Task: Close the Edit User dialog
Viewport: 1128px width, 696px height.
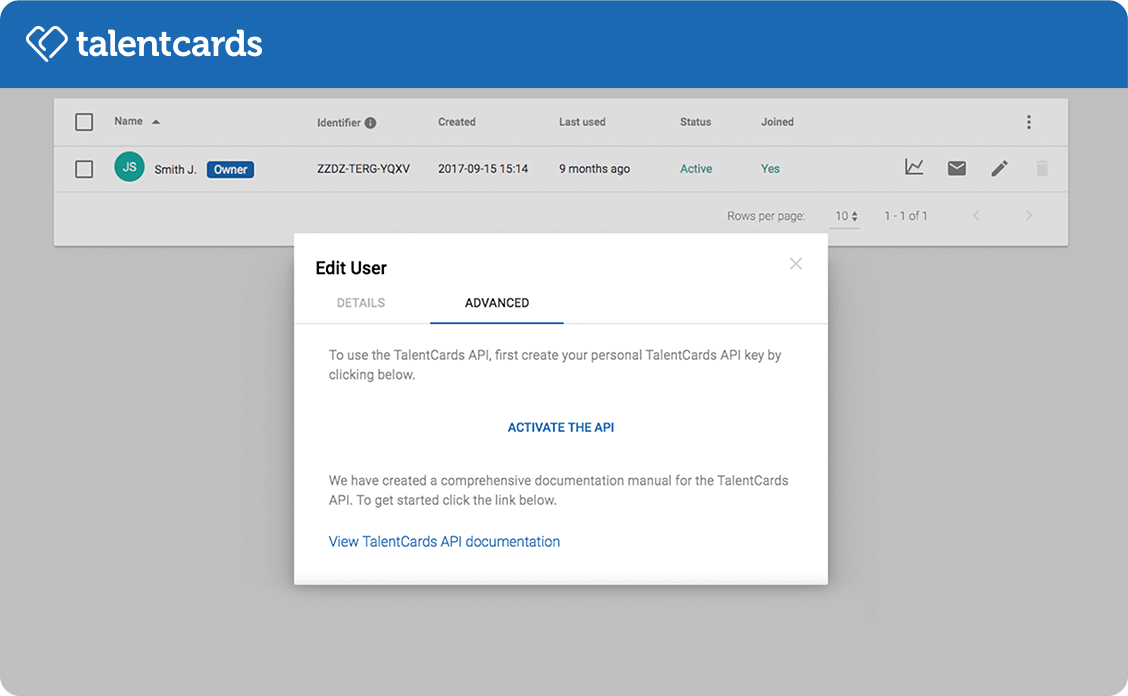Action: pos(796,263)
